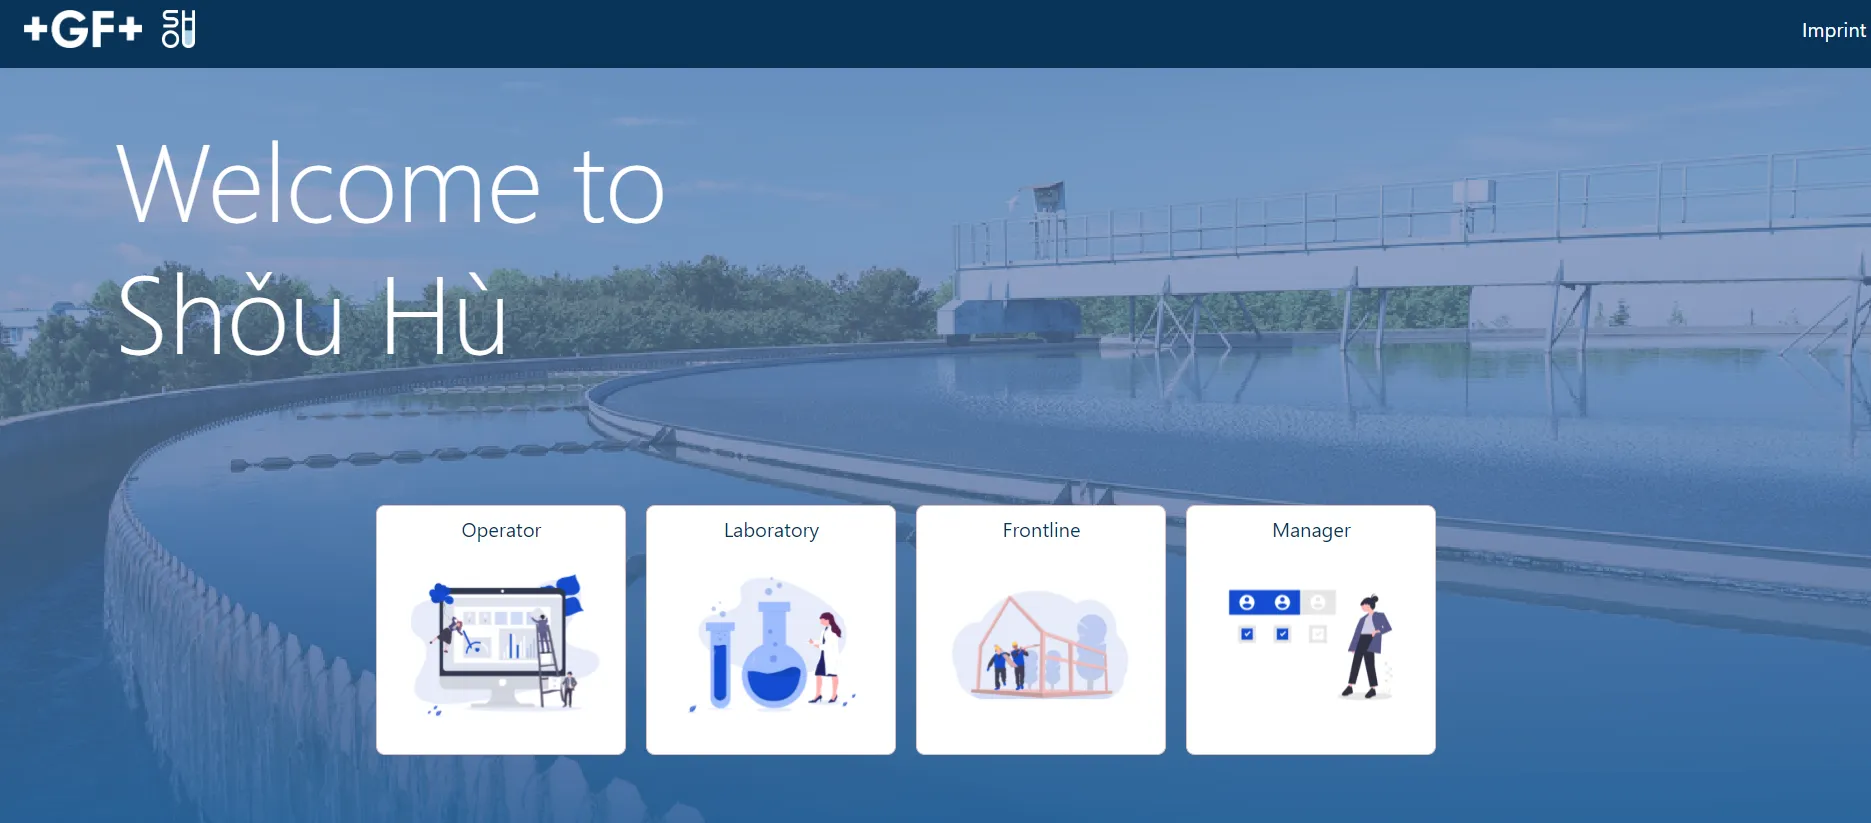Click the Laboratory flask illustration
This screenshot has height=823, width=1871.
click(x=773, y=644)
